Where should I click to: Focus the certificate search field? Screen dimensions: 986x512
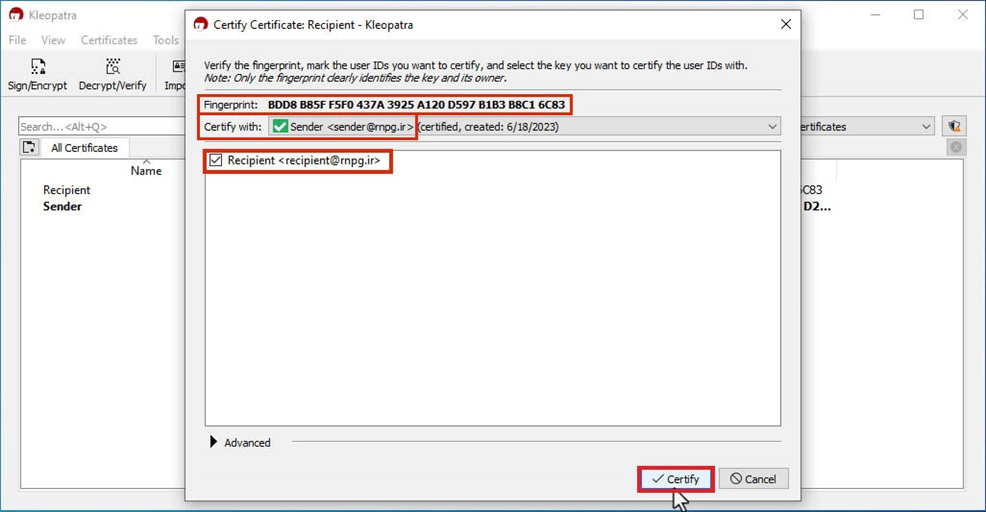click(102, 126)
